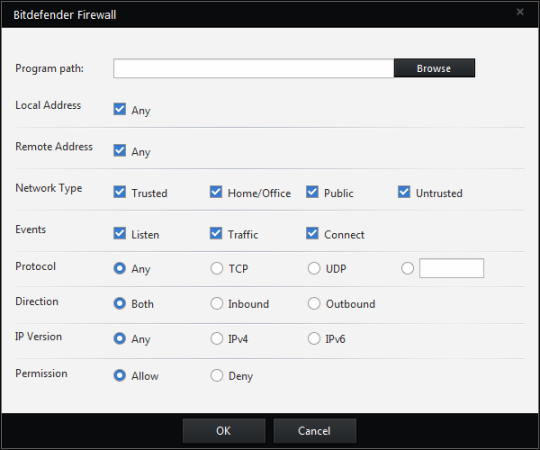Toggle the Trusted network type checkbox
540x450 pixels.
[x=120, y=192]
